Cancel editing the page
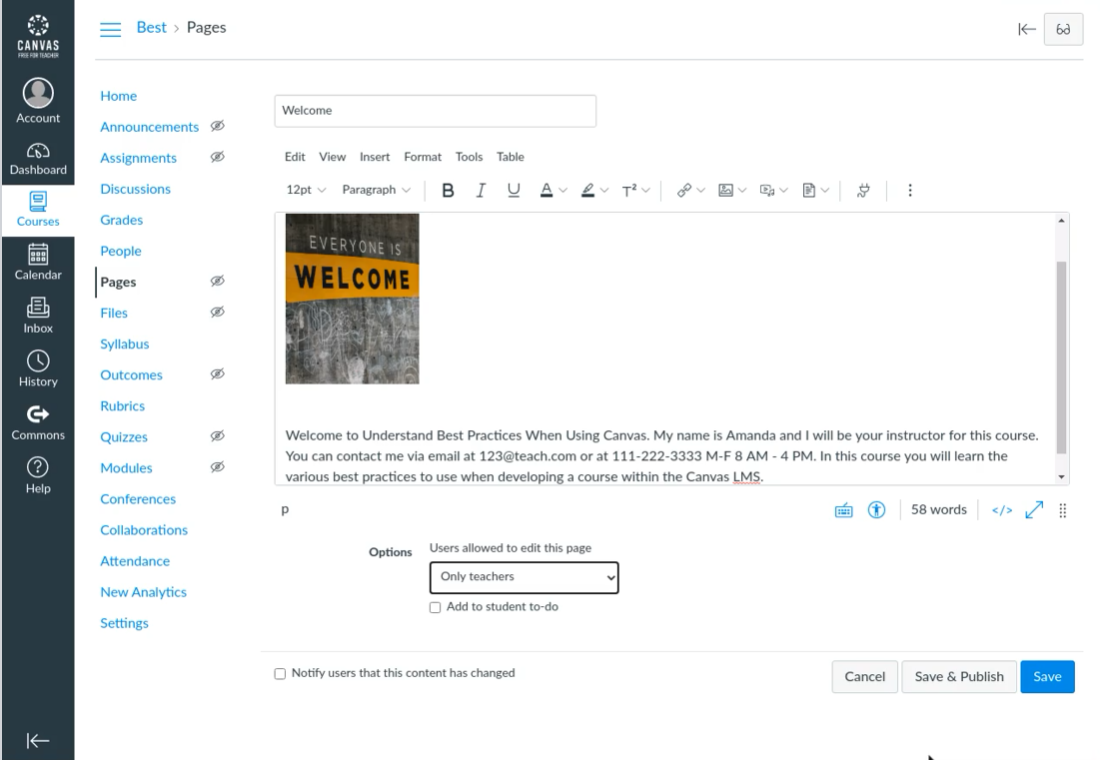The height and width of the screenshot is (760, 1100). point(864,676)
